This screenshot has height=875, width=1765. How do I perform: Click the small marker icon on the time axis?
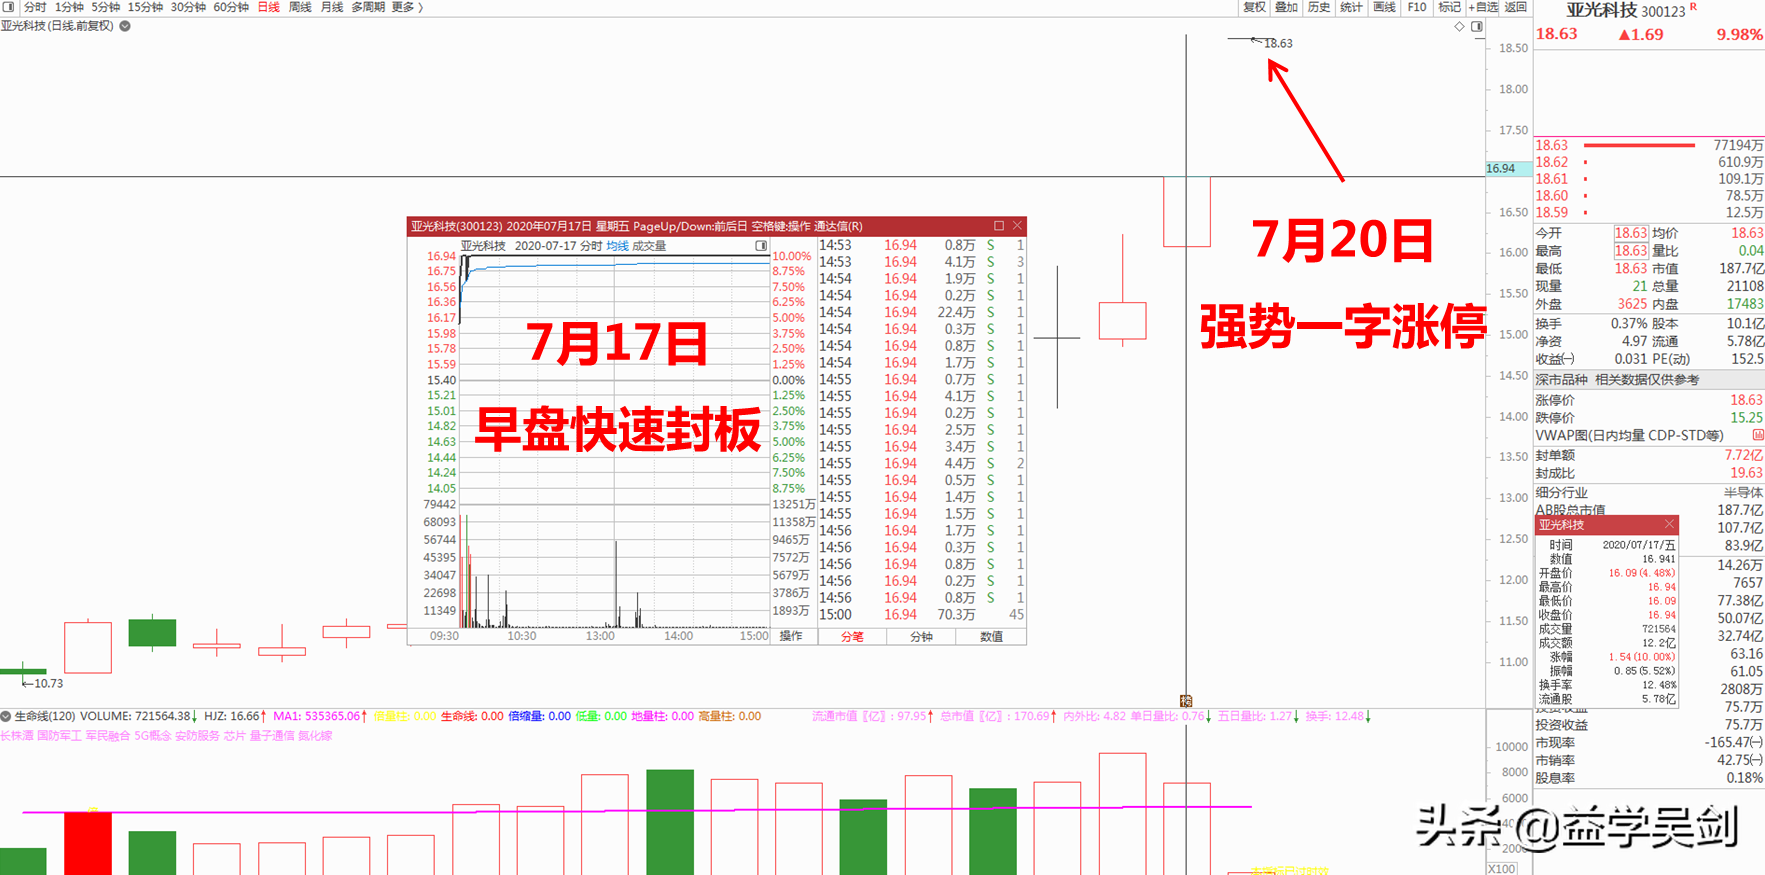(1186, 701)
